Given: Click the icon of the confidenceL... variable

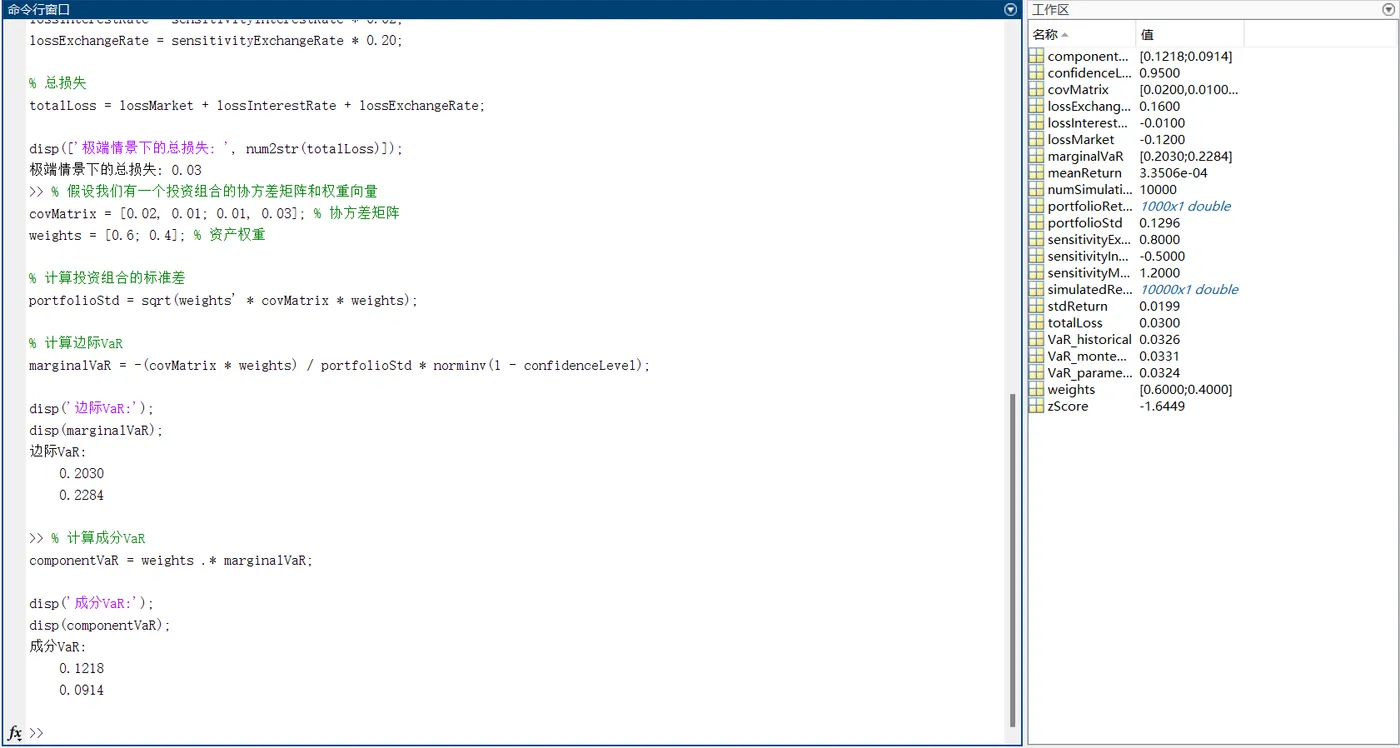Looking at the screenshot, I should point(1037,73).
